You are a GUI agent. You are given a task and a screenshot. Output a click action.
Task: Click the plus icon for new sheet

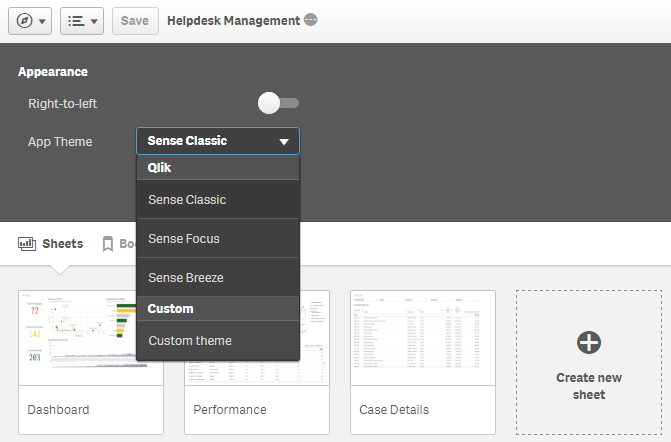589,343
